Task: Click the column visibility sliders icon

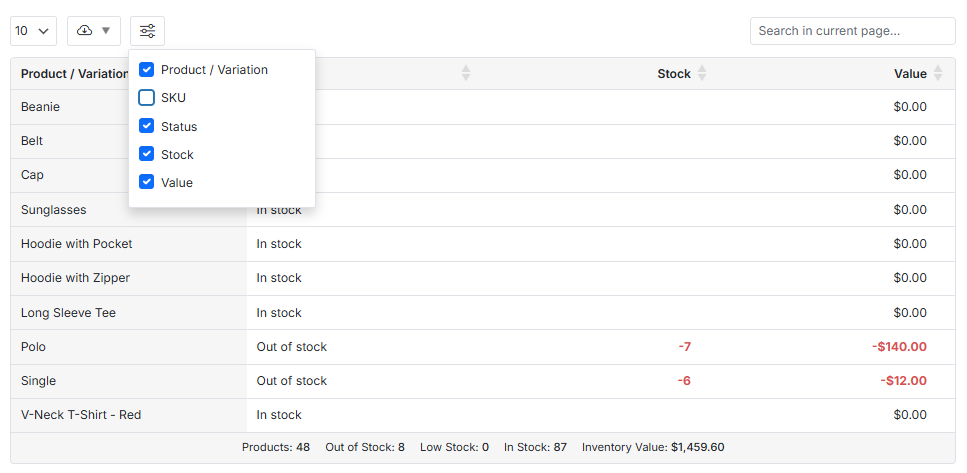Action: (147, 31)
